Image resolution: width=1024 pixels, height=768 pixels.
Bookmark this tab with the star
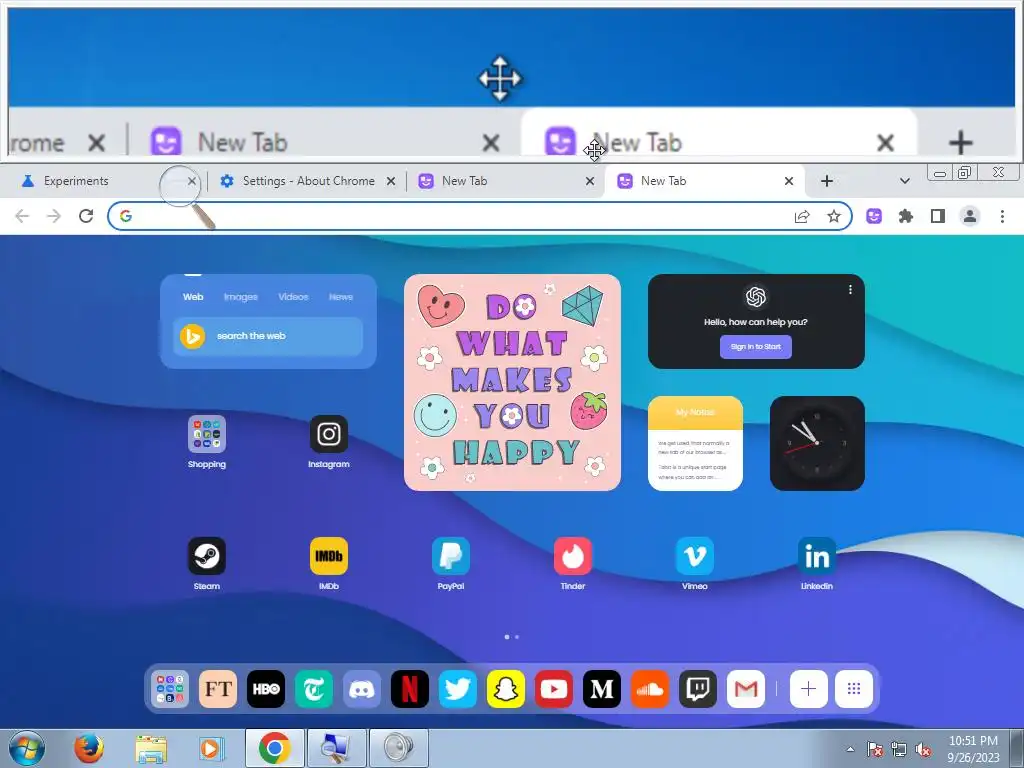[834, 216]
